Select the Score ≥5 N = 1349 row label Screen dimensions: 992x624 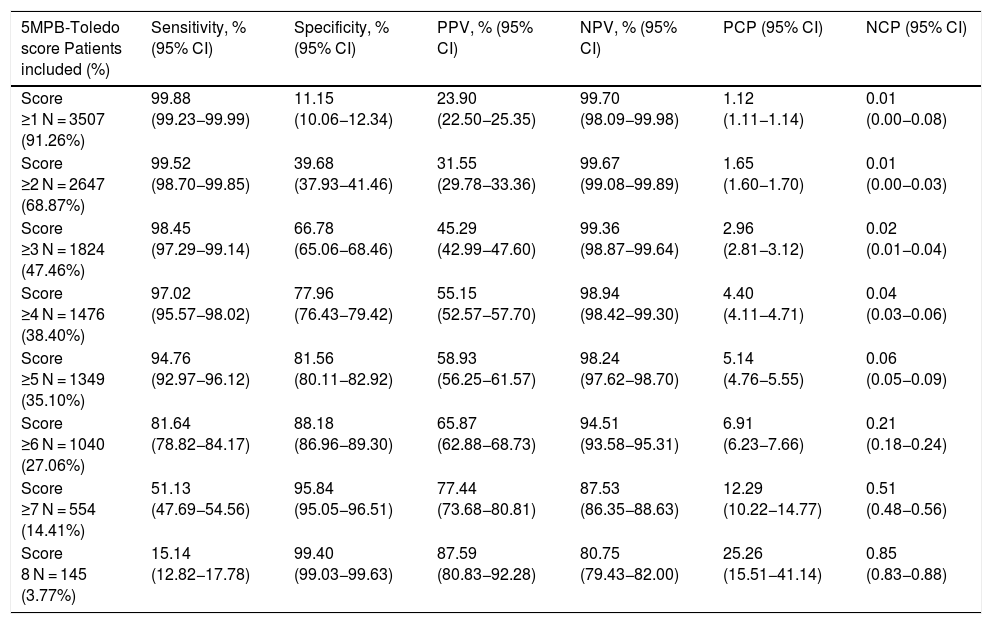tap(66, 377)
